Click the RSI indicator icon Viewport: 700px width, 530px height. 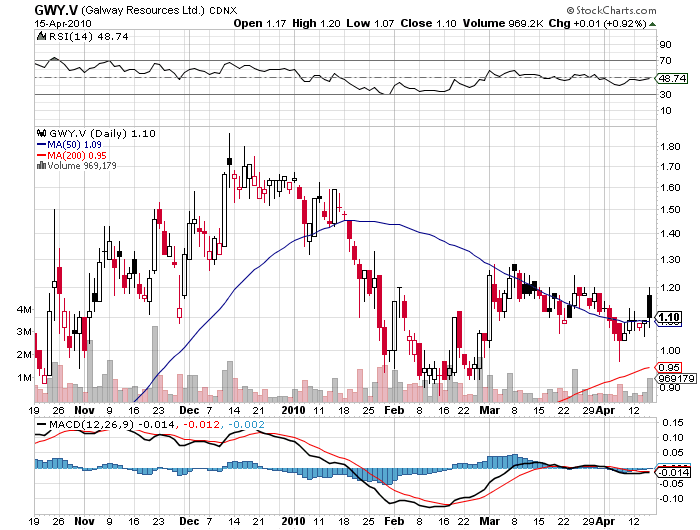(x=41, y=36)
